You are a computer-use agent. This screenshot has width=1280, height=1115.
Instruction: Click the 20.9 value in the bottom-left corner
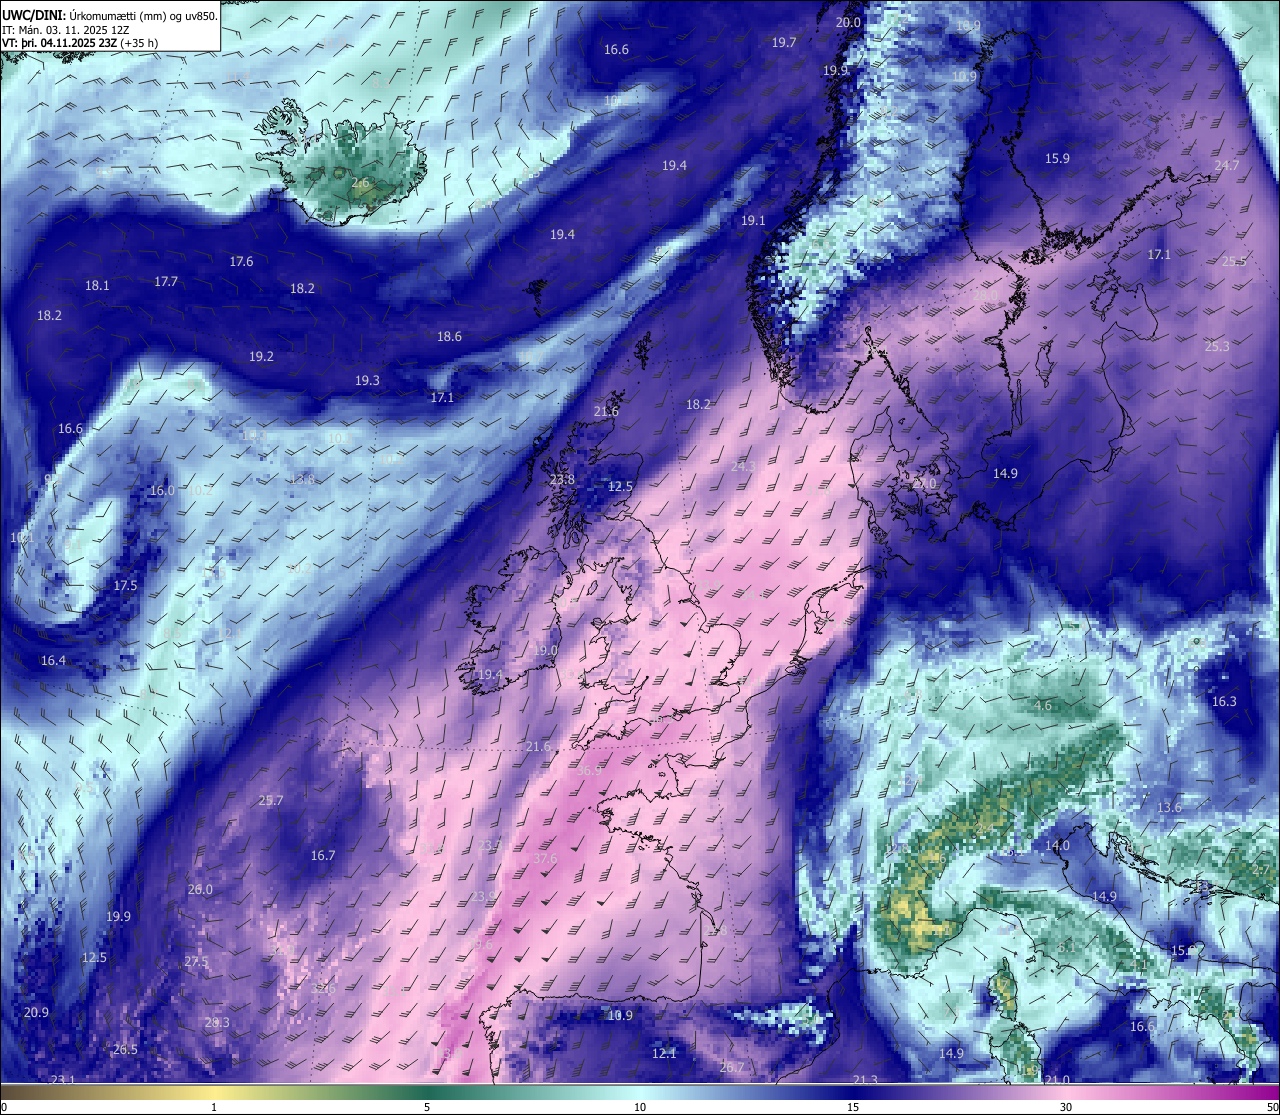click(36, 1012)
